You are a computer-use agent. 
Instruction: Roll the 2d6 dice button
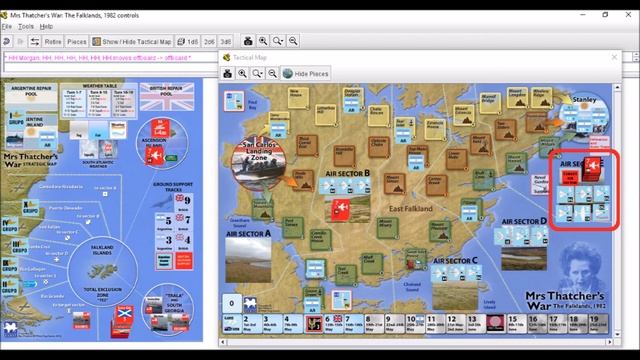coord(209,41)
